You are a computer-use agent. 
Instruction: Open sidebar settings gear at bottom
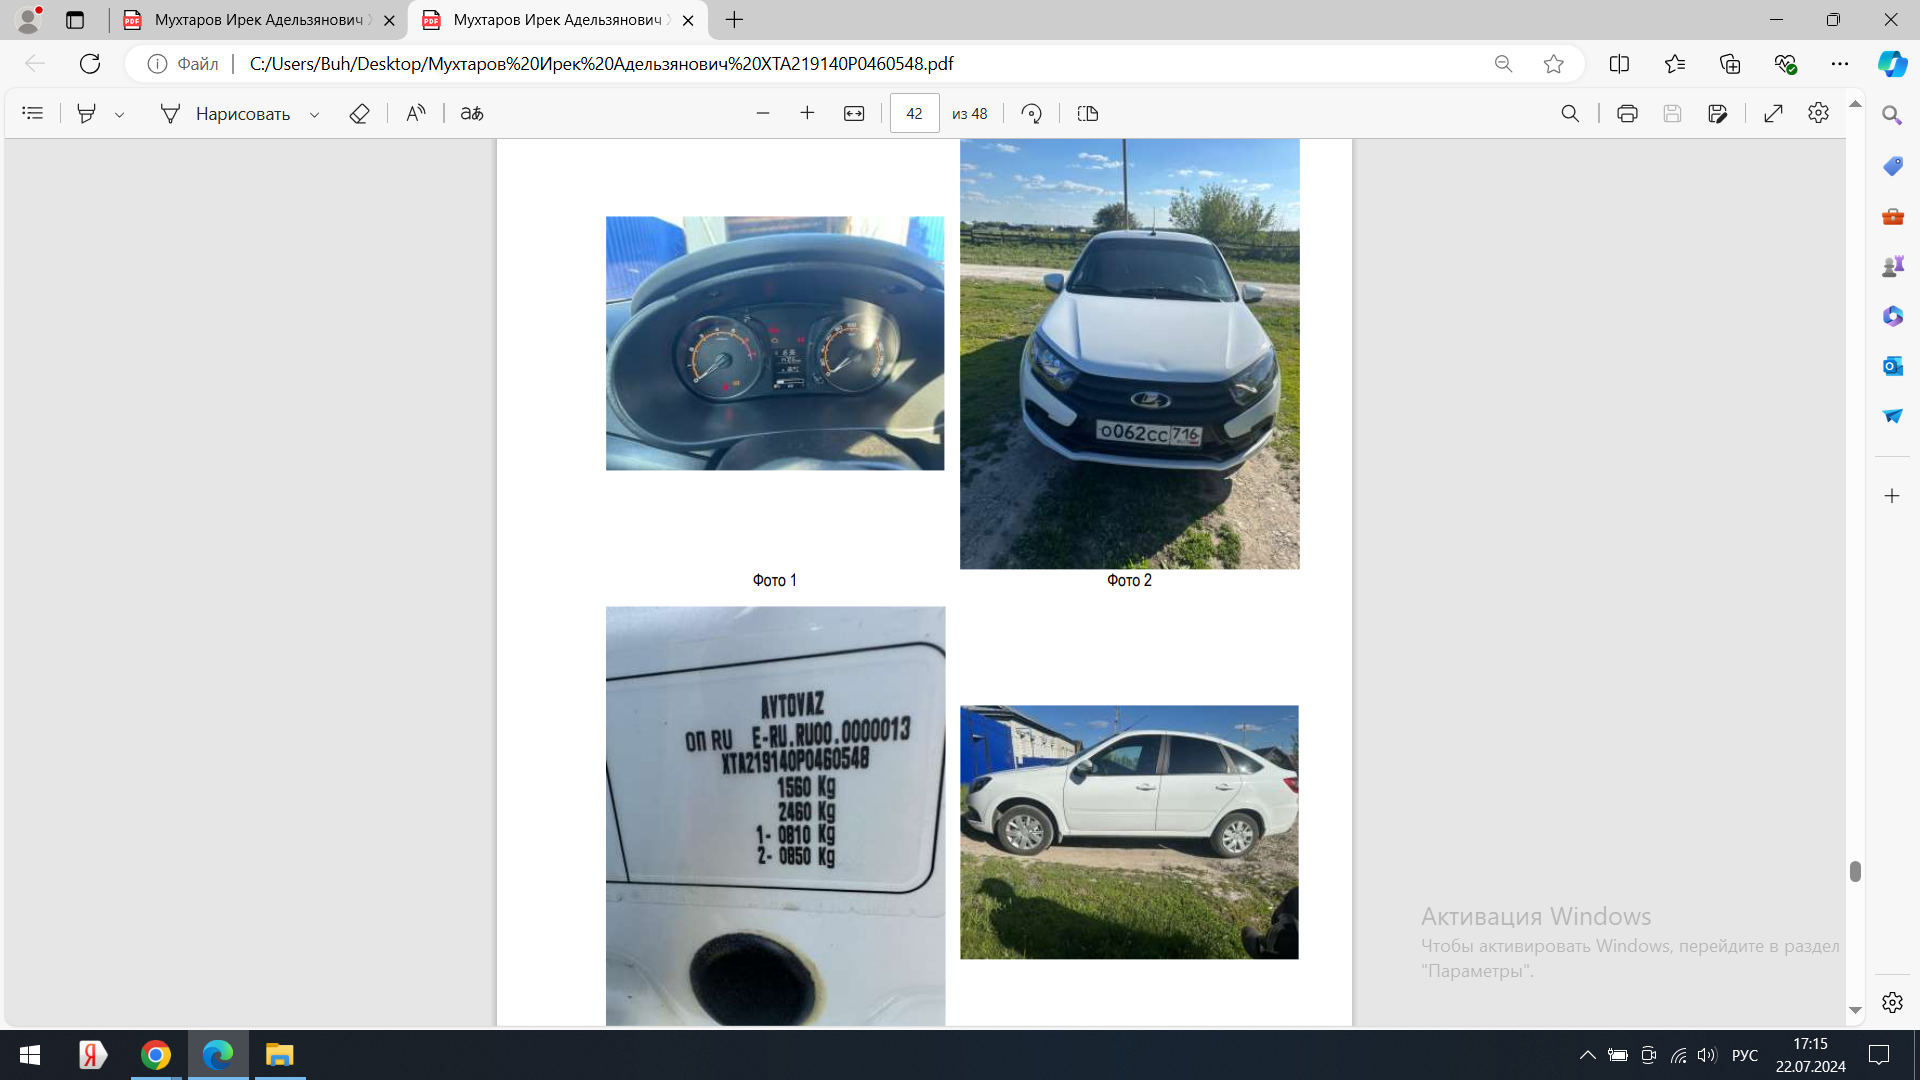click(1892, 1002)
